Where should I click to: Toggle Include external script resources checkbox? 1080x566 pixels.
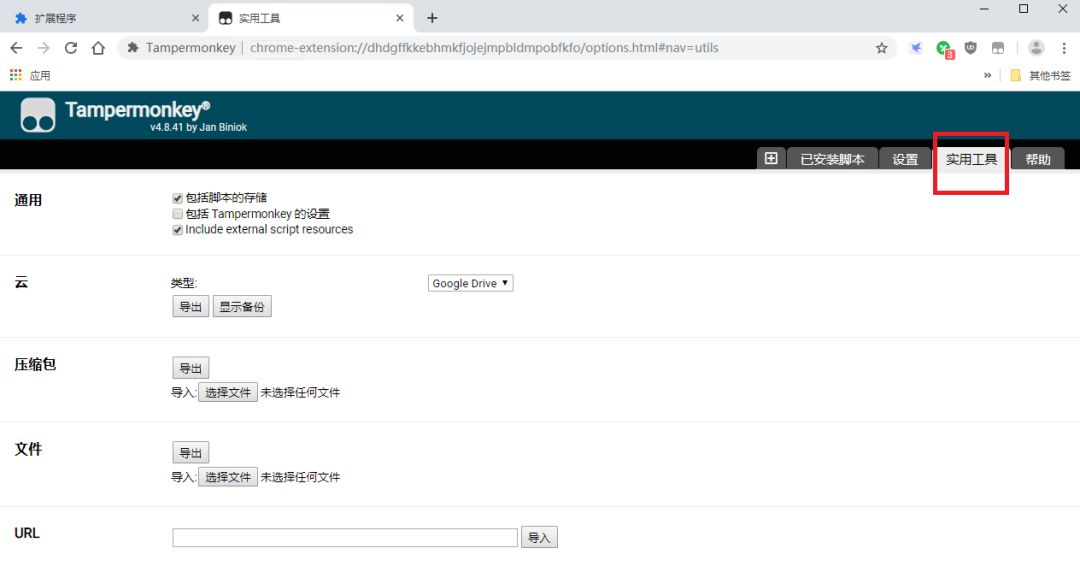pos(178,230)
